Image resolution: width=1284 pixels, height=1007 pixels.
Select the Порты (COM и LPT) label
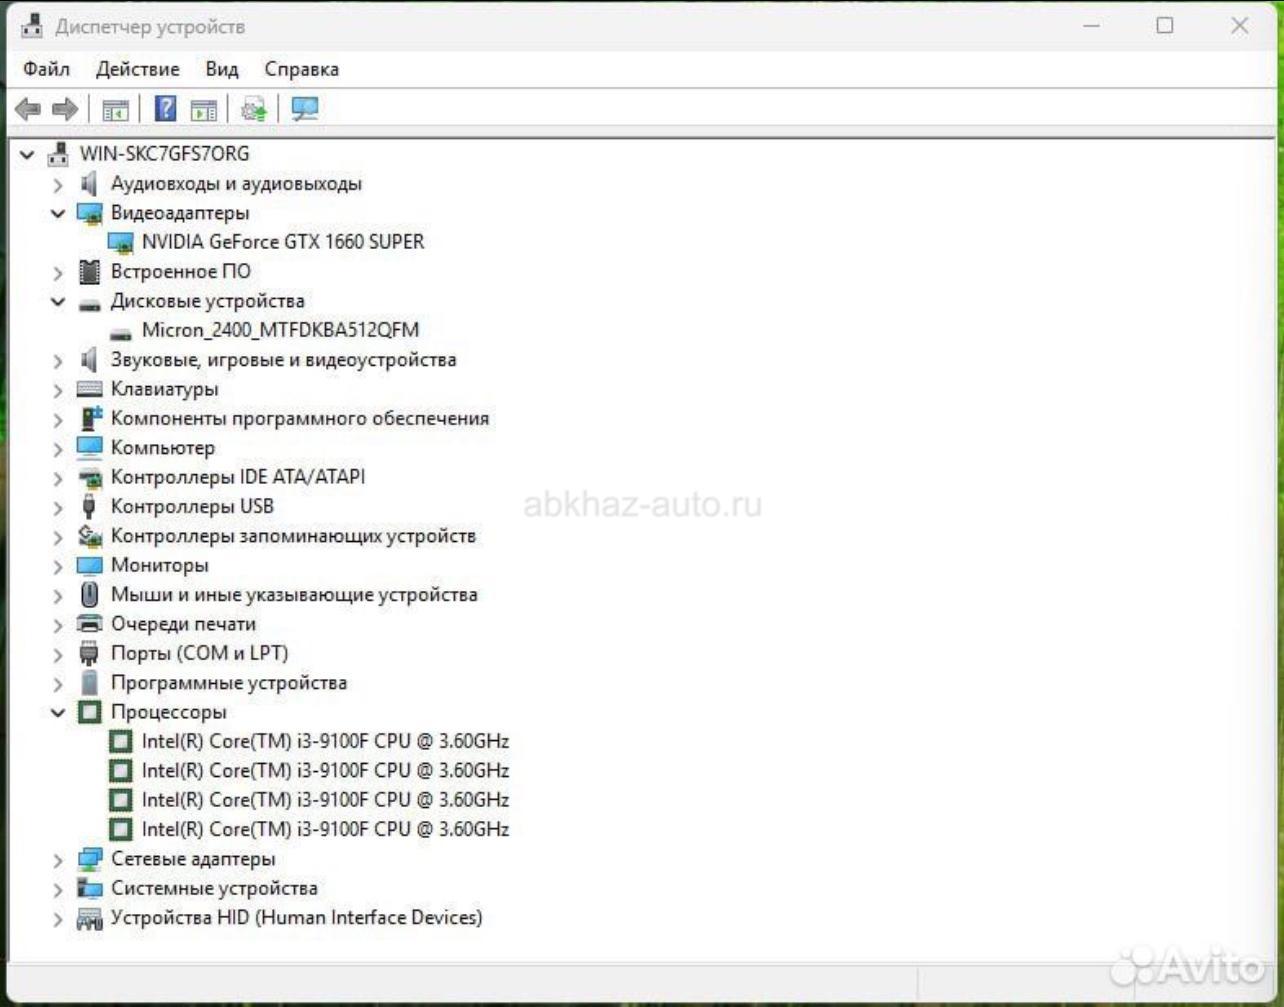pyautogui.click(x=200, y=653)
